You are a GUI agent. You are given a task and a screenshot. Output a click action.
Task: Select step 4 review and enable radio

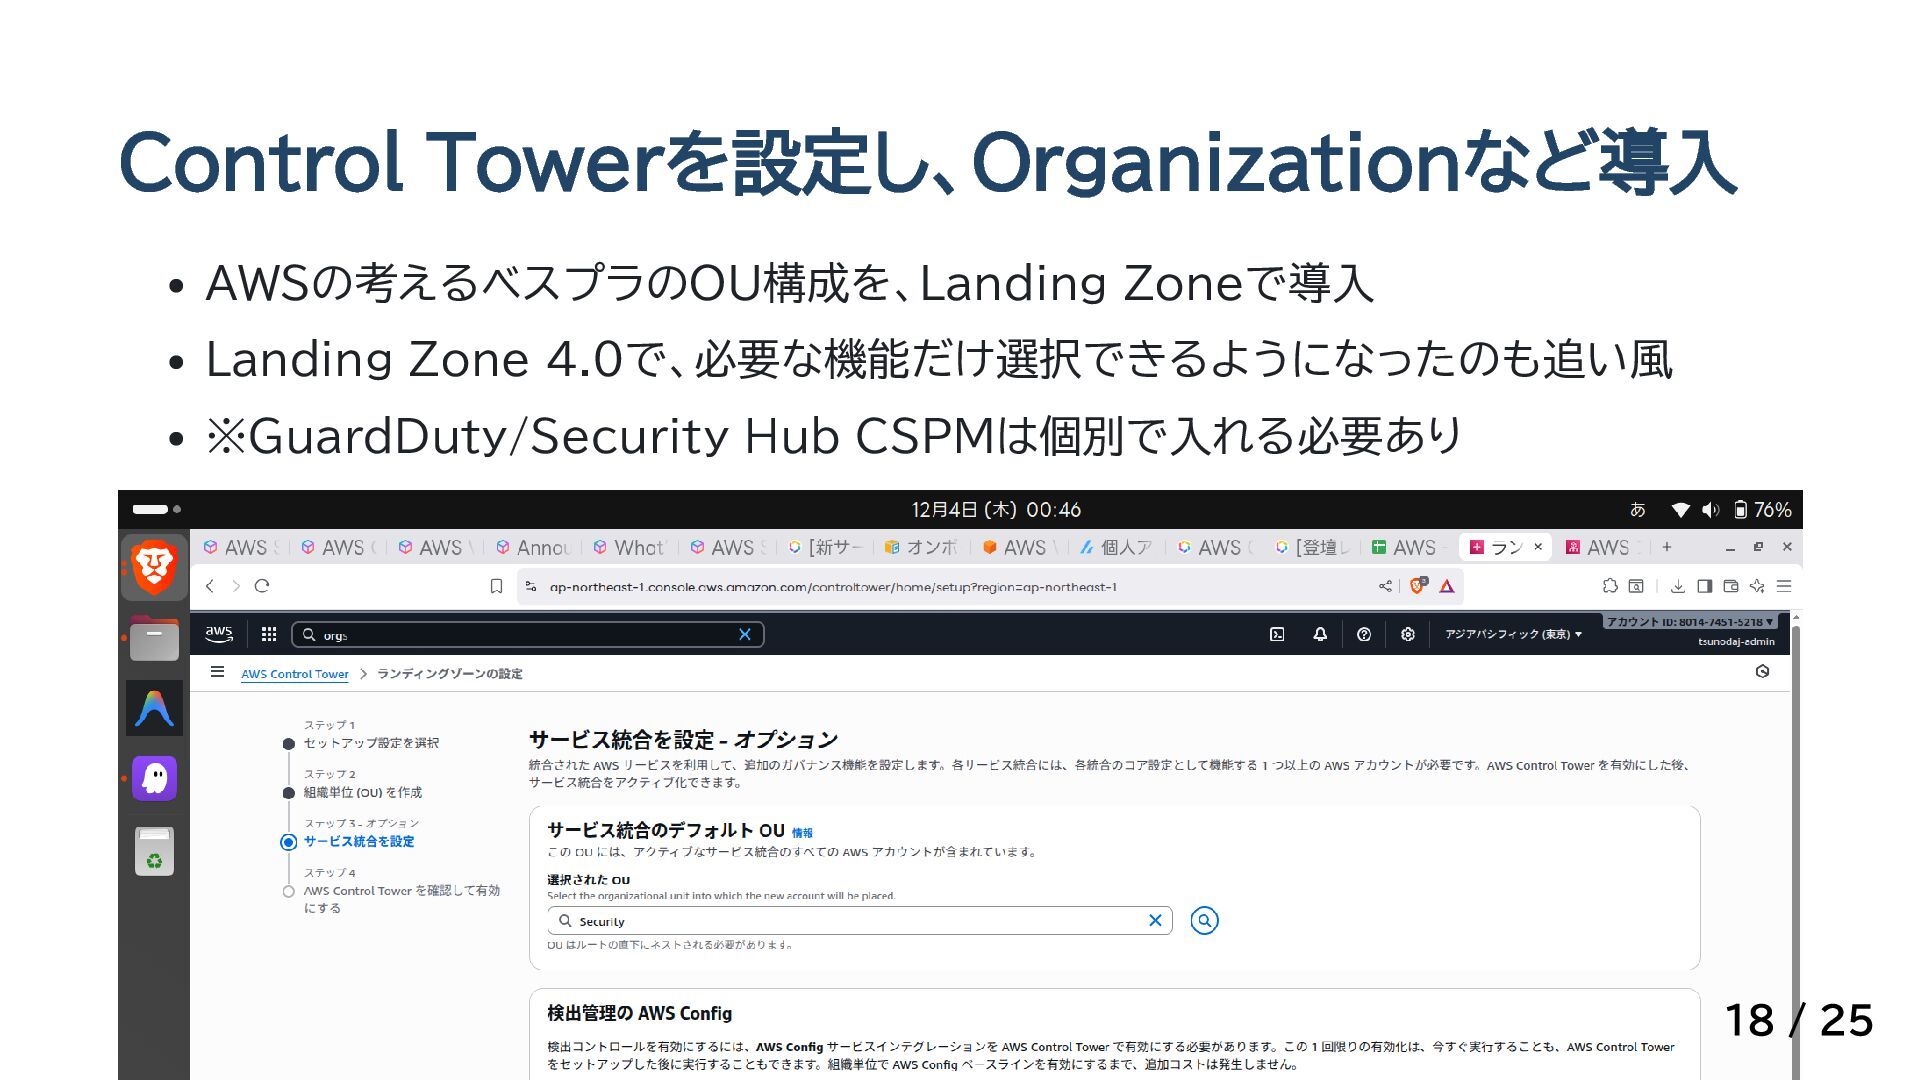[288, 891]
